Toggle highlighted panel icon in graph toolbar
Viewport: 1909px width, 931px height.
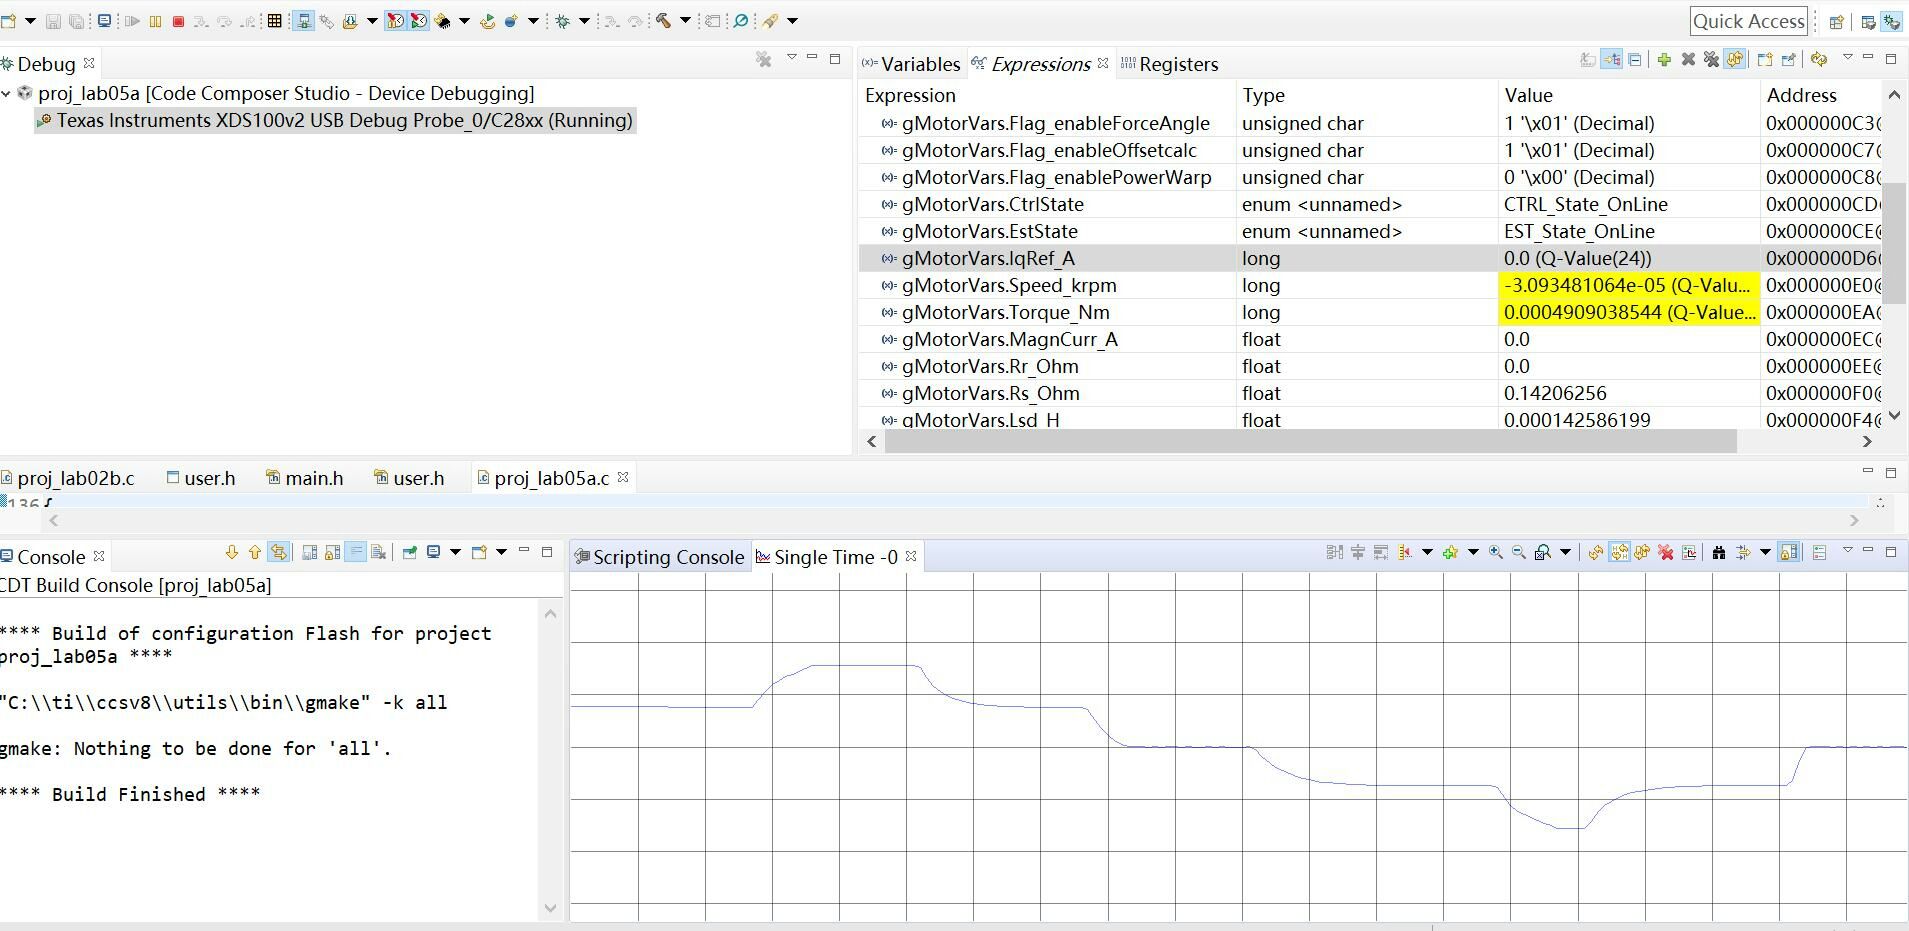tap(1789, 552)
